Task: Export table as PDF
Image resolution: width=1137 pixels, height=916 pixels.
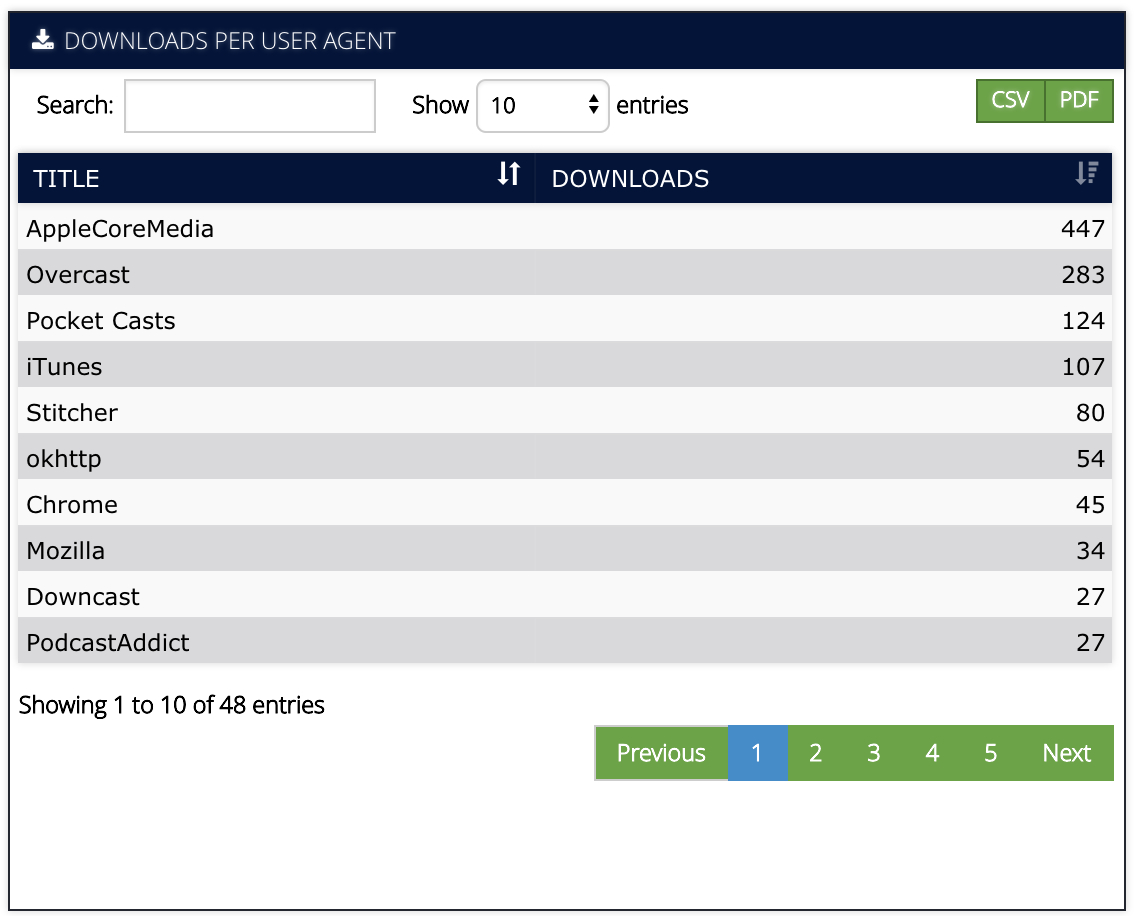Action: tap(1079, 101)
